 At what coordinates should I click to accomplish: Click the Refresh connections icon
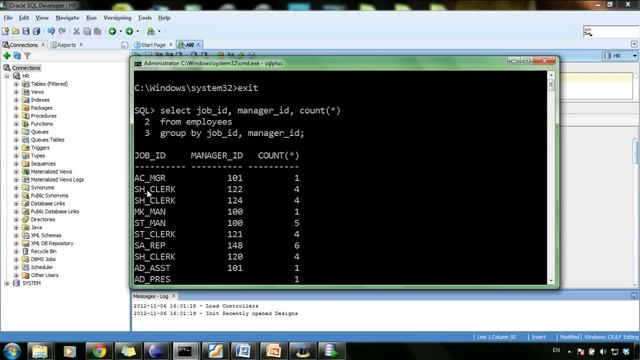[x=17, y=56]
